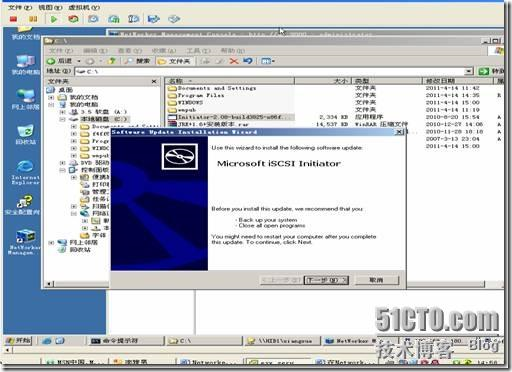512x372 pixels.
Task: Click the take snapshot toolbar icon
Action: pyautogui.click(x=93, y=19)
